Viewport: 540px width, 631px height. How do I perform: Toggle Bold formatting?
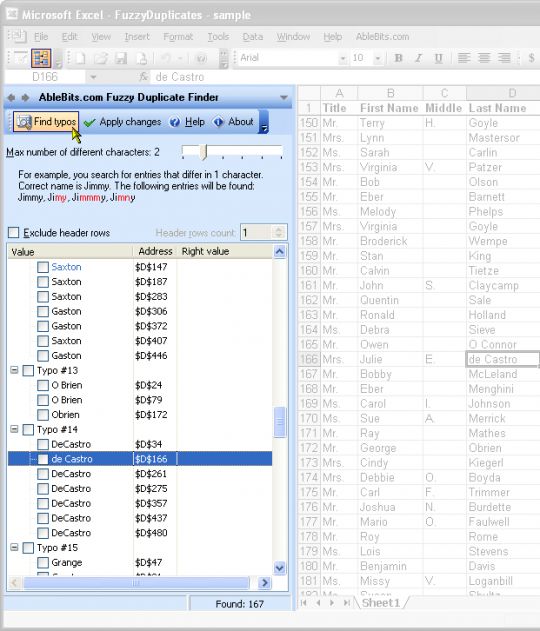point(398,58)
